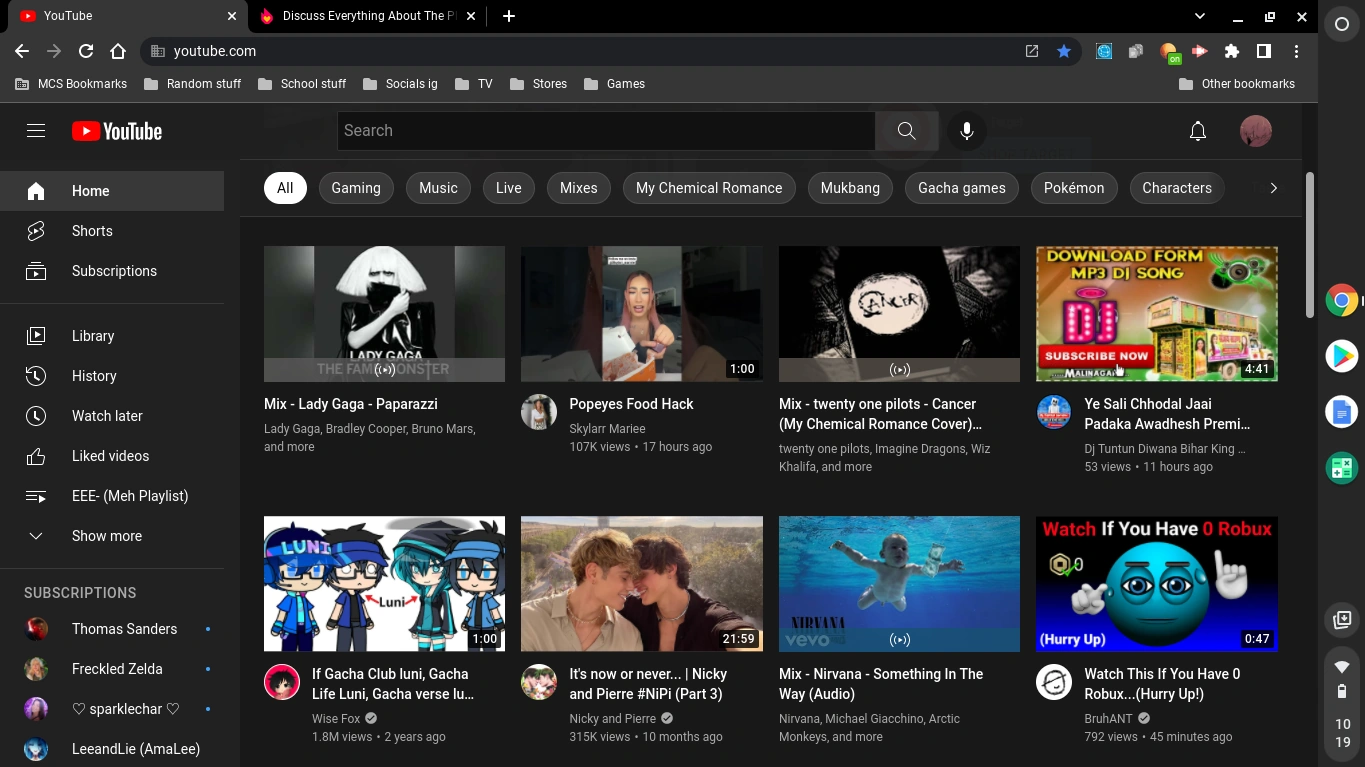Open the tab search dropdown arrow
The image size is (1365, 767).
(1200, 16)
